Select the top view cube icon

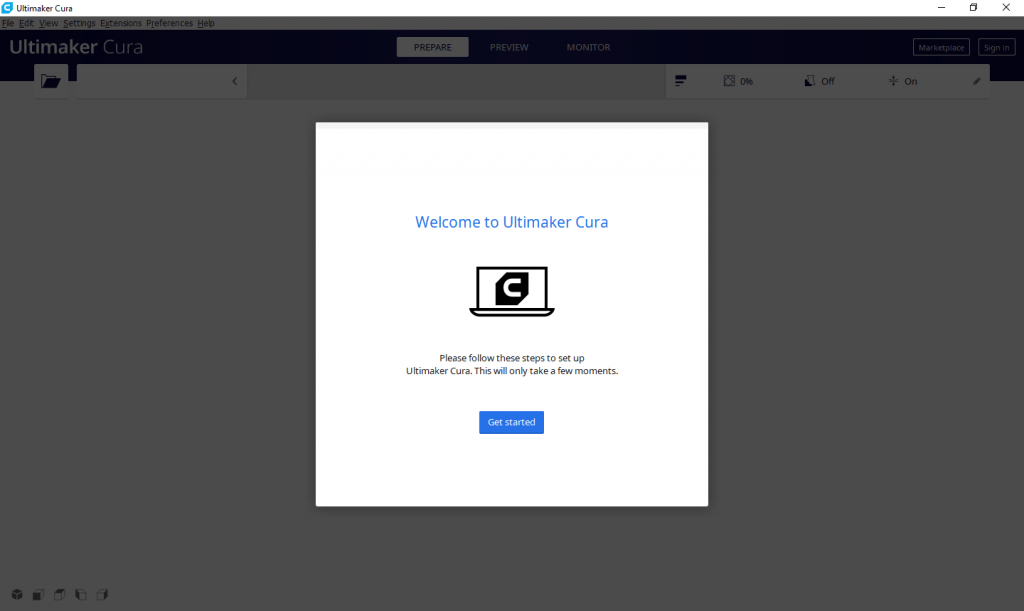tap(59, 595)
